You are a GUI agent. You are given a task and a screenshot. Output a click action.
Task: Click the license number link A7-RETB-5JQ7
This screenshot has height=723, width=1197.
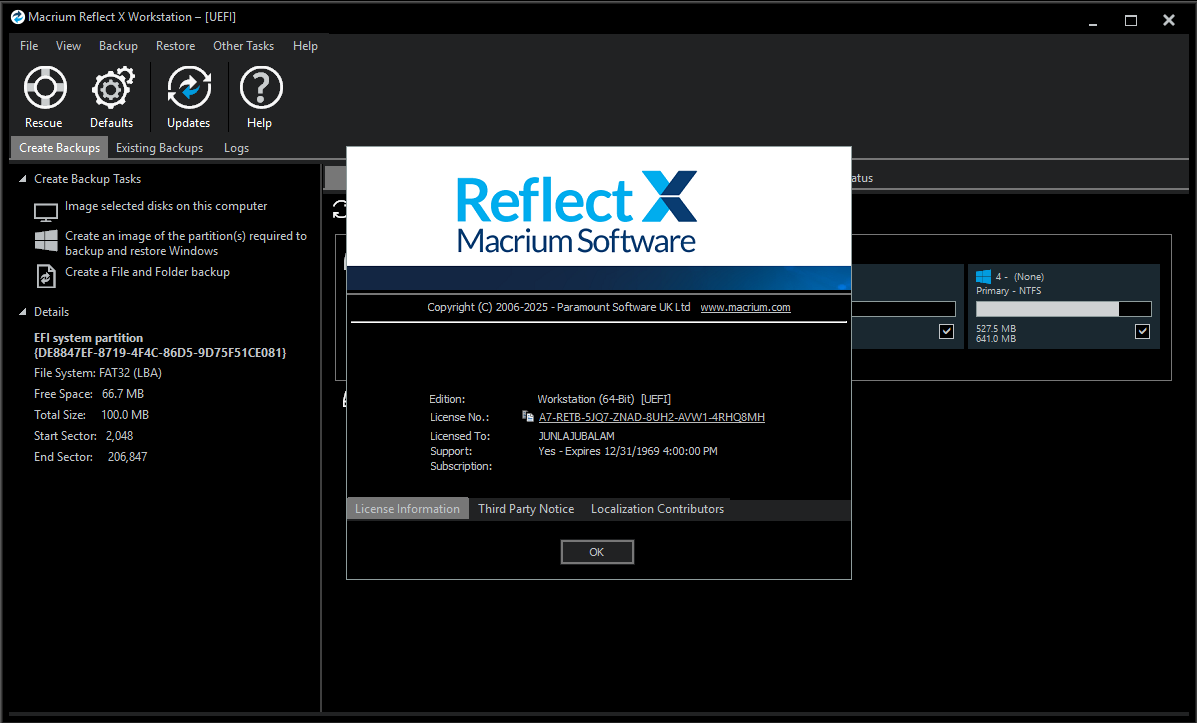(x=652, y=417)
